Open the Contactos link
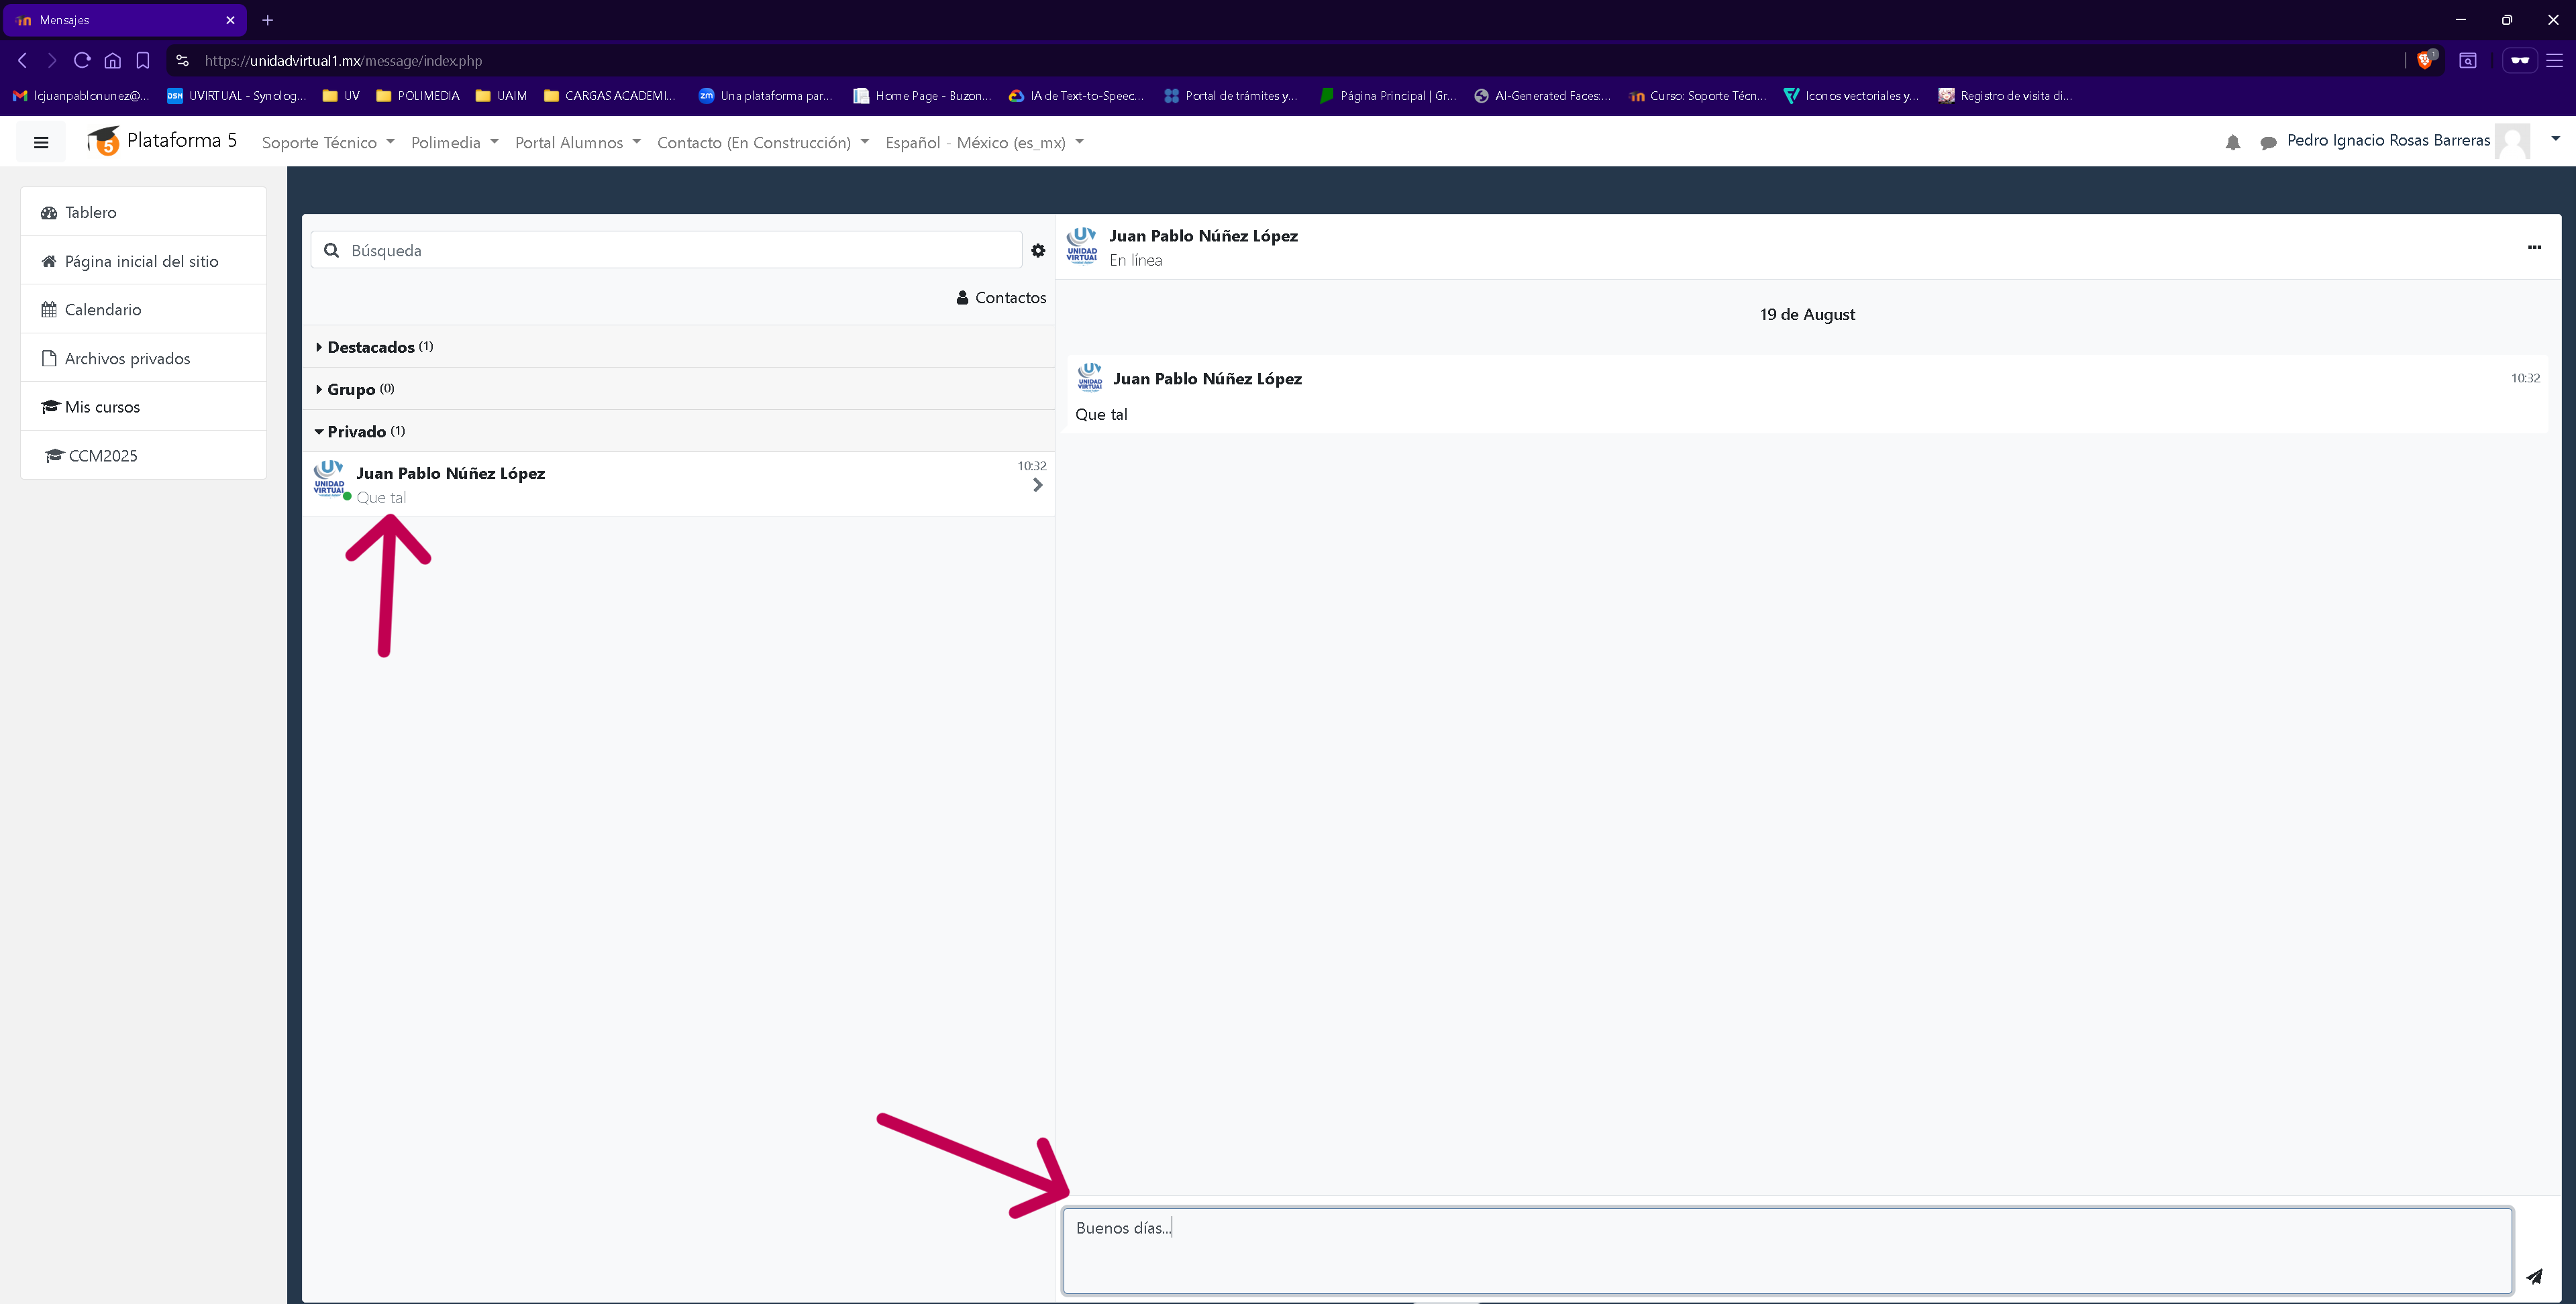Image resolution: width=2576 pixels, height=1304 pixels. coord(1001,298)
